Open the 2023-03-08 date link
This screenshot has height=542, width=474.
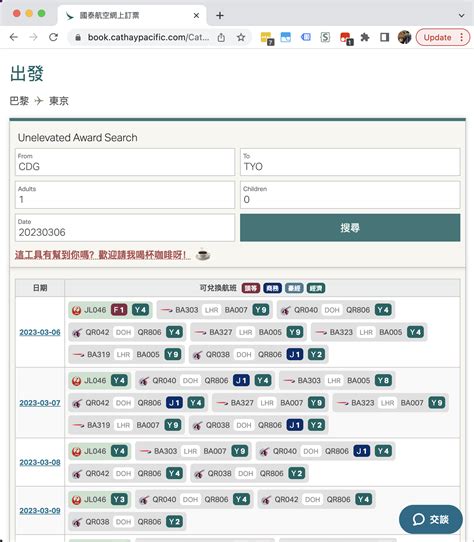point(40,462)
